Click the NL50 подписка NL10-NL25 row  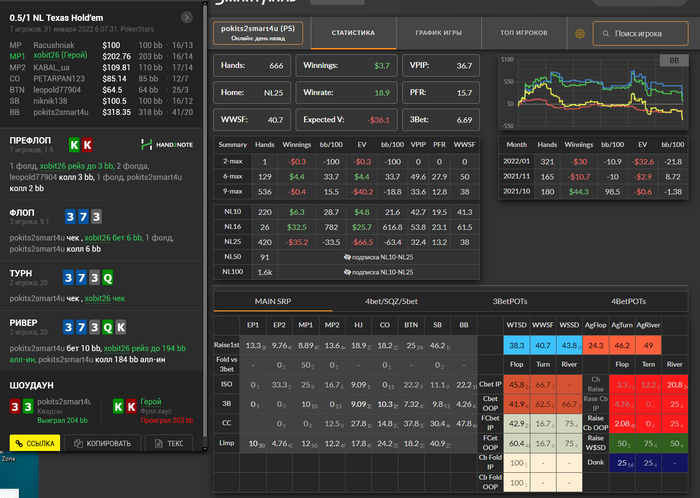click(x=346, y=257)
